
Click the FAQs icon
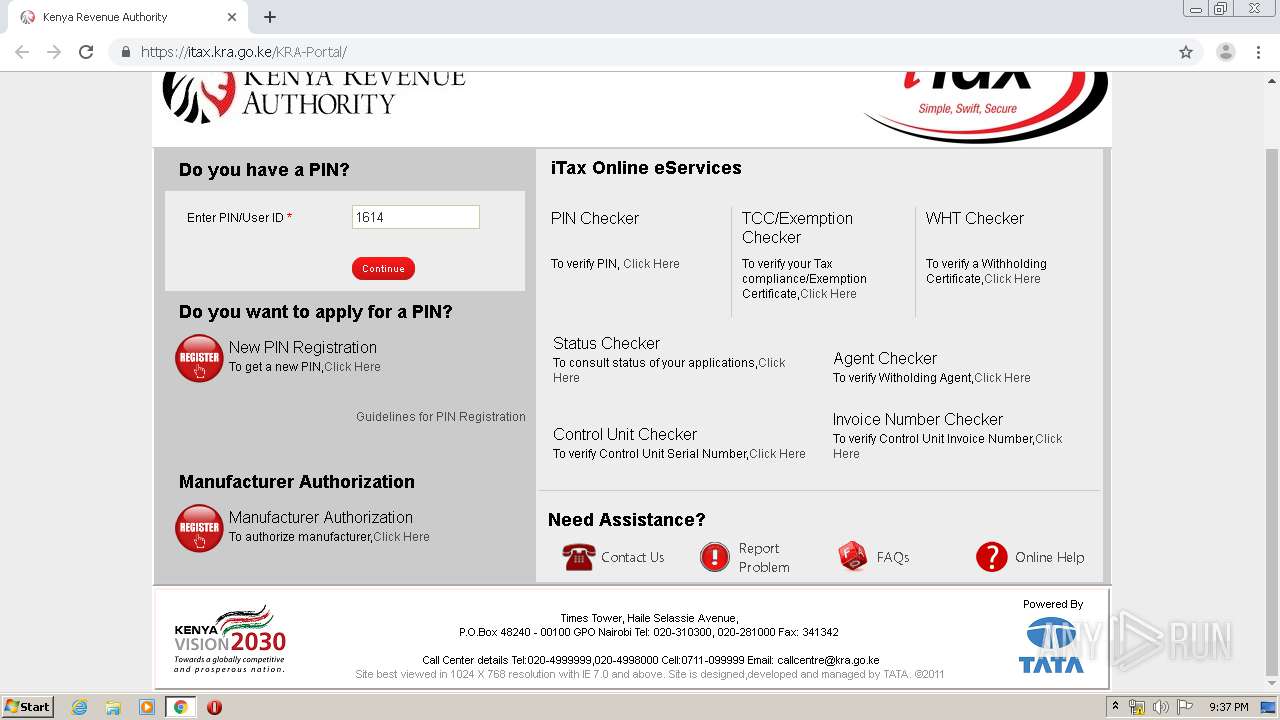(853, 557)
